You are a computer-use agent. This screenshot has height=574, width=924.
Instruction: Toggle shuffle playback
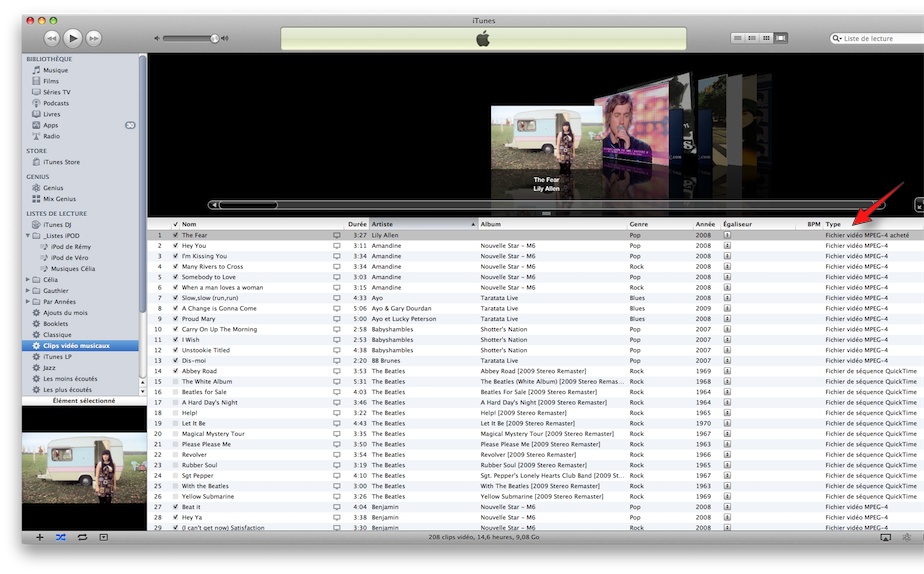[61, 538]
